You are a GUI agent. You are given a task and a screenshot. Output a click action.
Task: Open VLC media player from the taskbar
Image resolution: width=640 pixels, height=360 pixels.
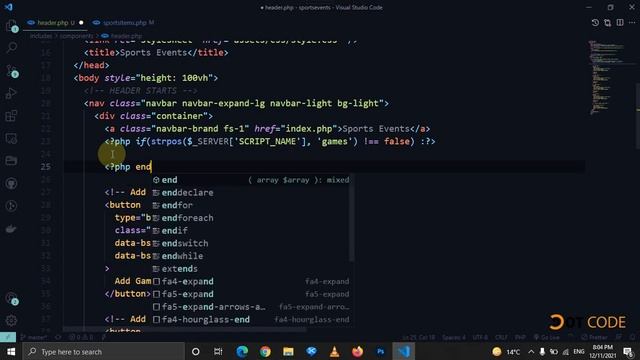click(334, 351)
